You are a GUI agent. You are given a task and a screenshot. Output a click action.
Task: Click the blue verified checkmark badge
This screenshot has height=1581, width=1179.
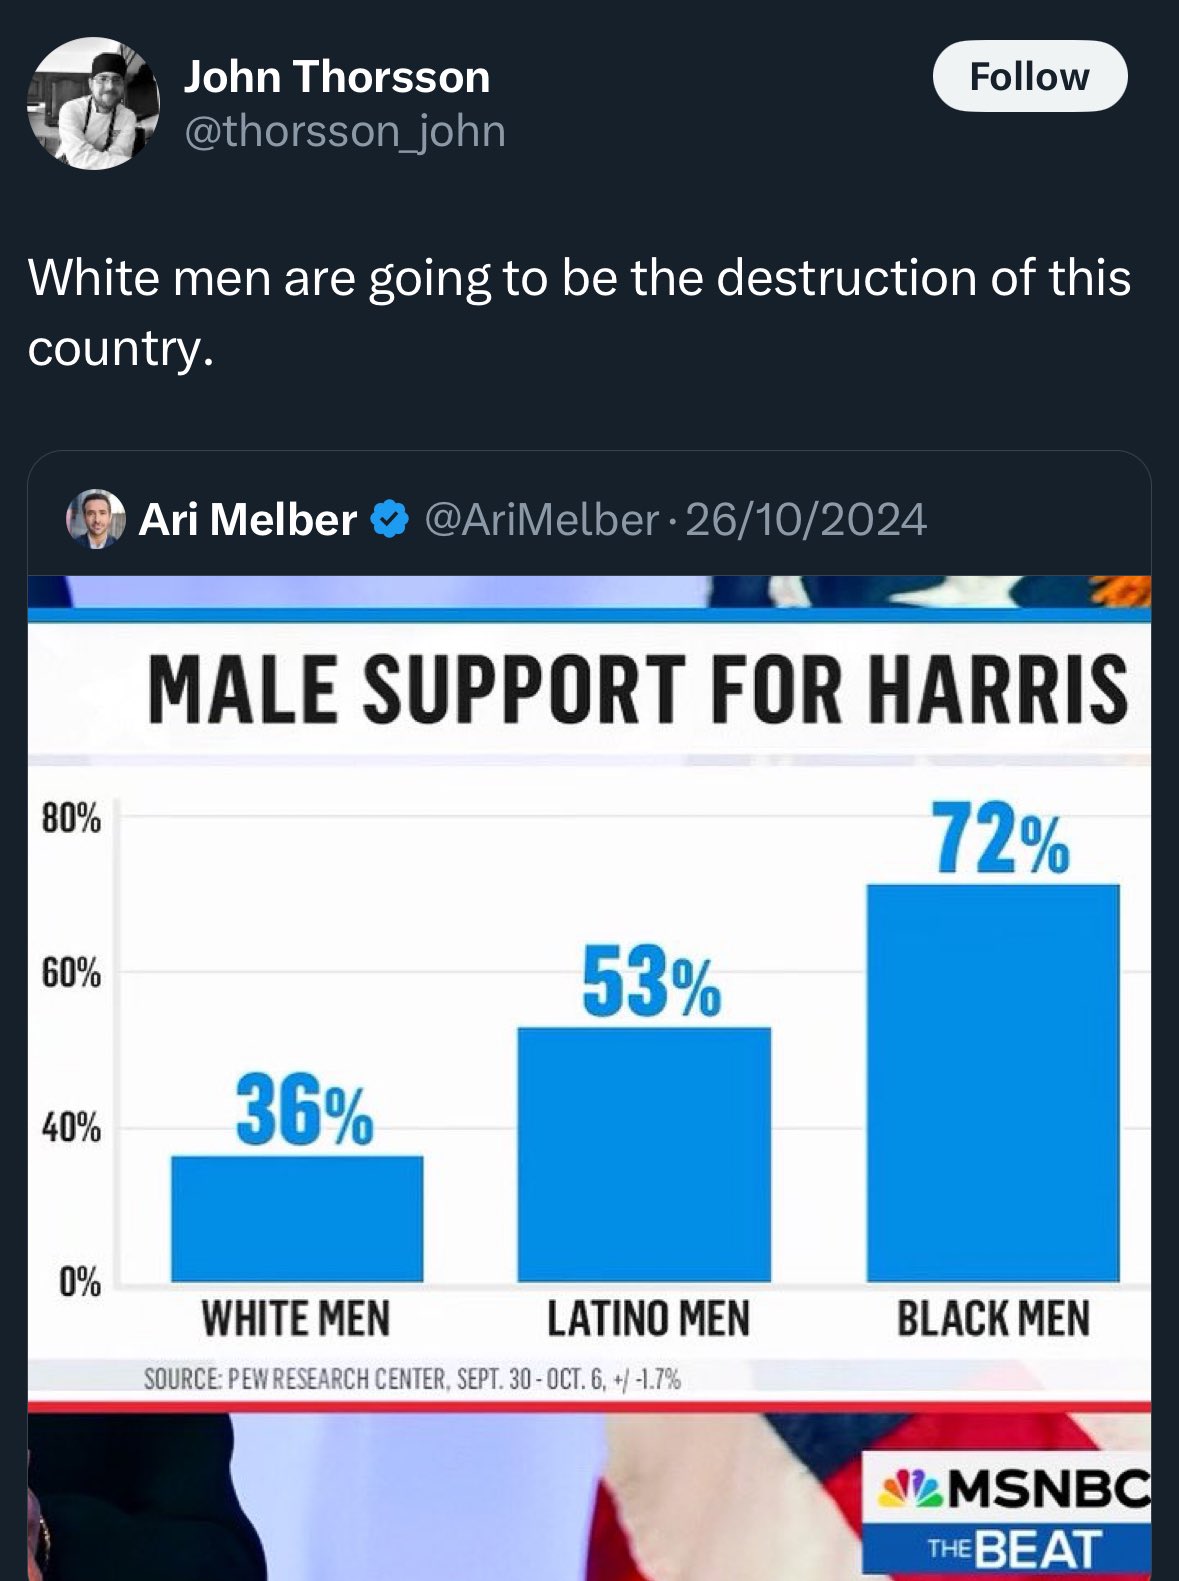[x=390, y=519]
